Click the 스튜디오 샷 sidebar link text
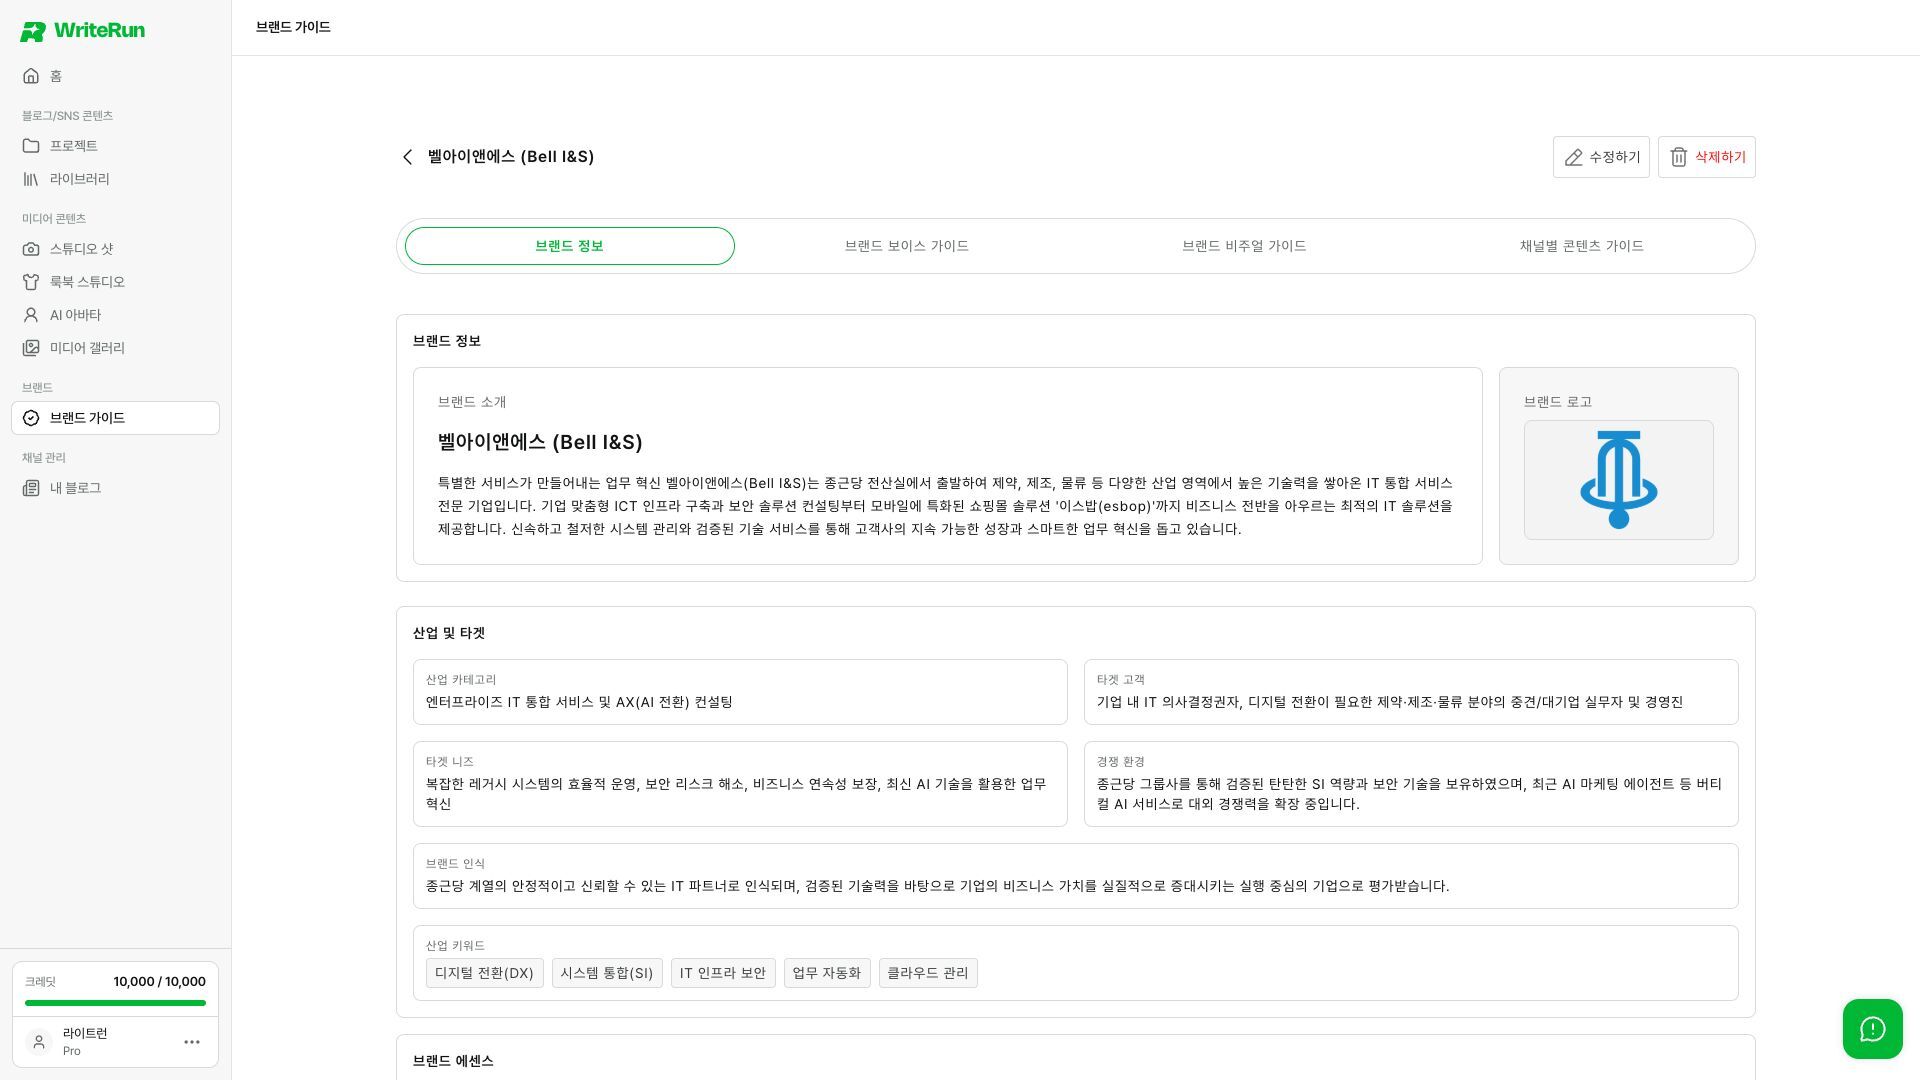Viewport: 1920px width, 1080px height. click(82, 249)
